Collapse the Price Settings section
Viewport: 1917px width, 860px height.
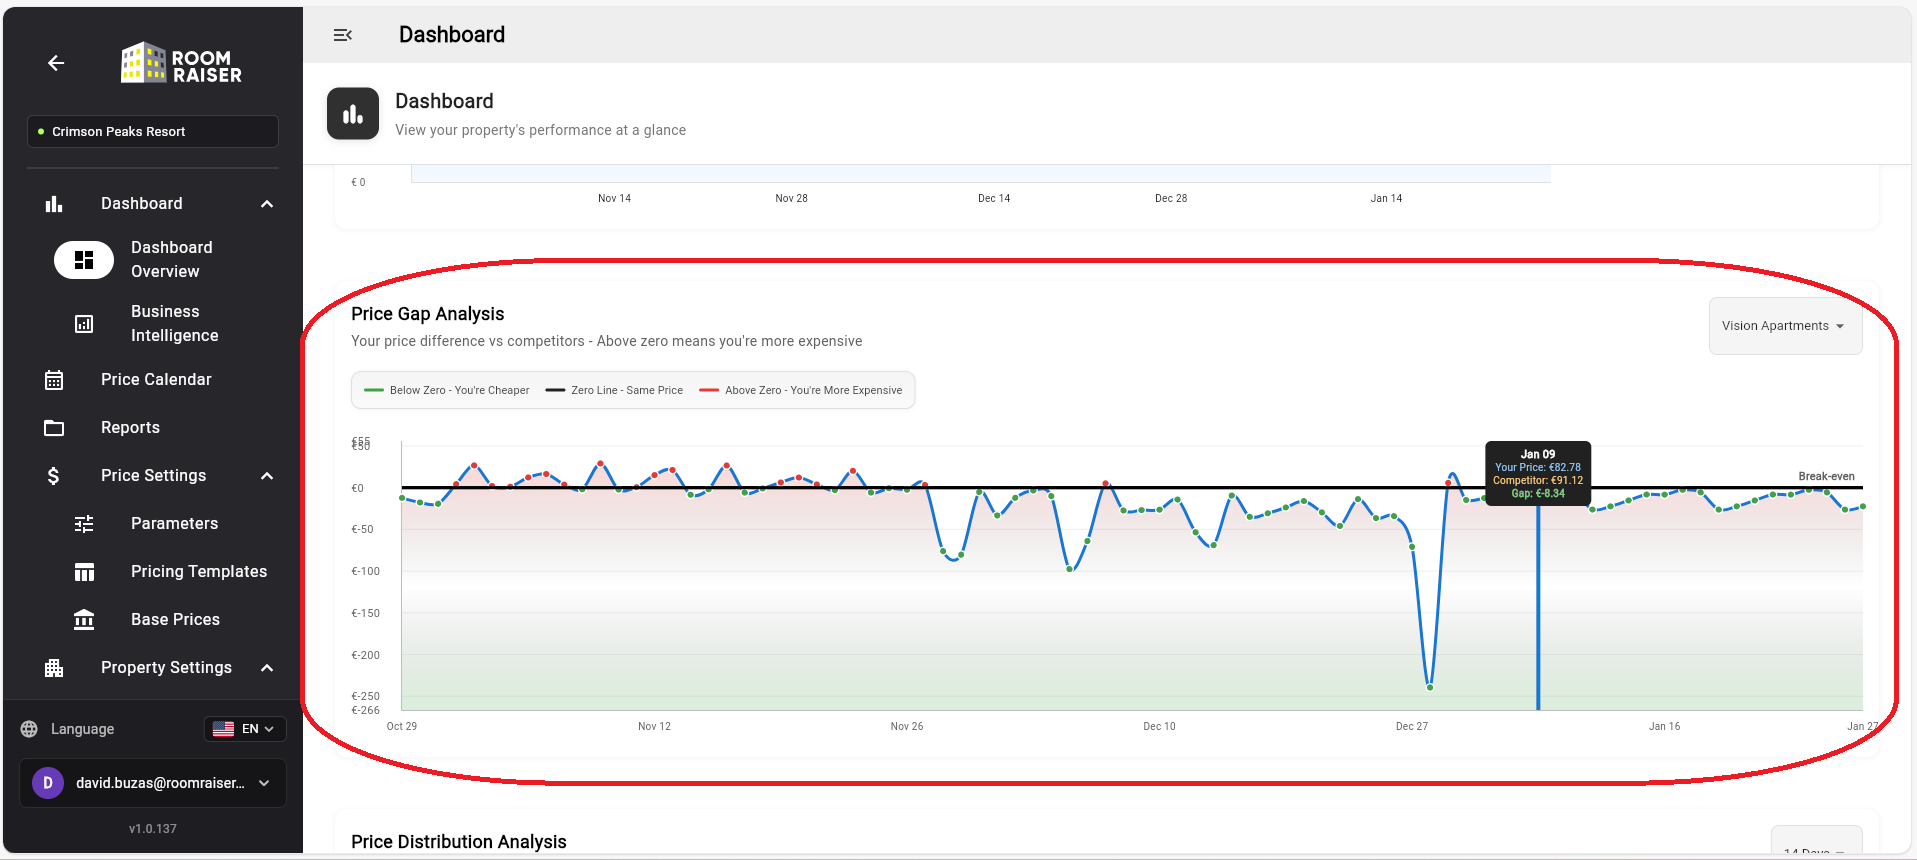pyautogui.click(x=267, y=476)
